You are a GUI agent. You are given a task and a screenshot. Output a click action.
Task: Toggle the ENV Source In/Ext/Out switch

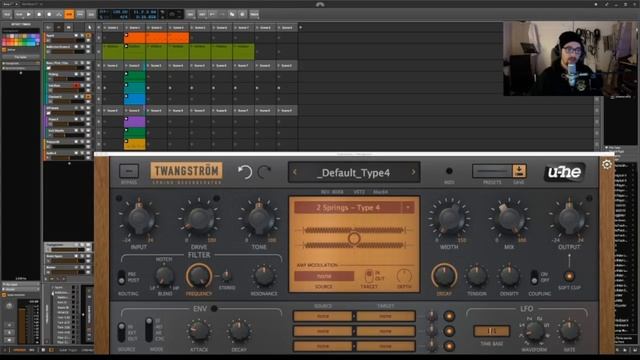click(121, 331)
